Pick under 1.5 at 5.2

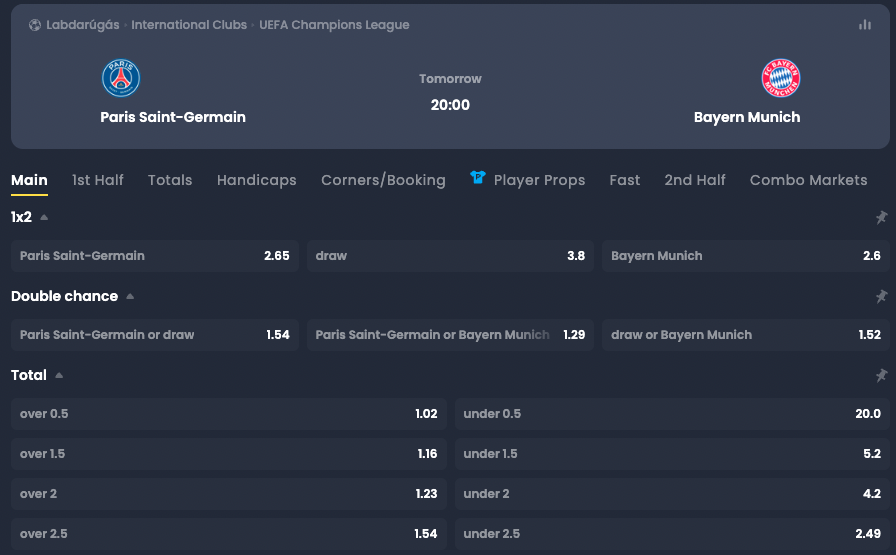672,453
